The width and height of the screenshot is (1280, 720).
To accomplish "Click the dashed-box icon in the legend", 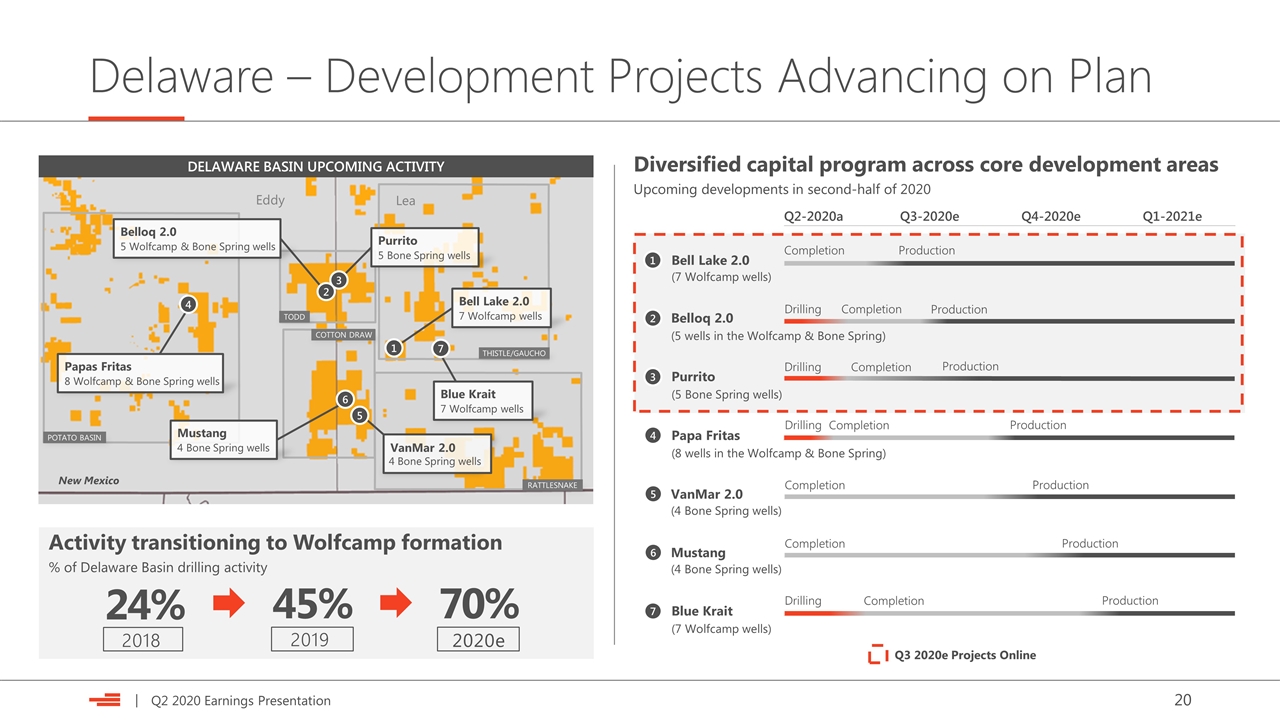I will (x=877, y=655).
